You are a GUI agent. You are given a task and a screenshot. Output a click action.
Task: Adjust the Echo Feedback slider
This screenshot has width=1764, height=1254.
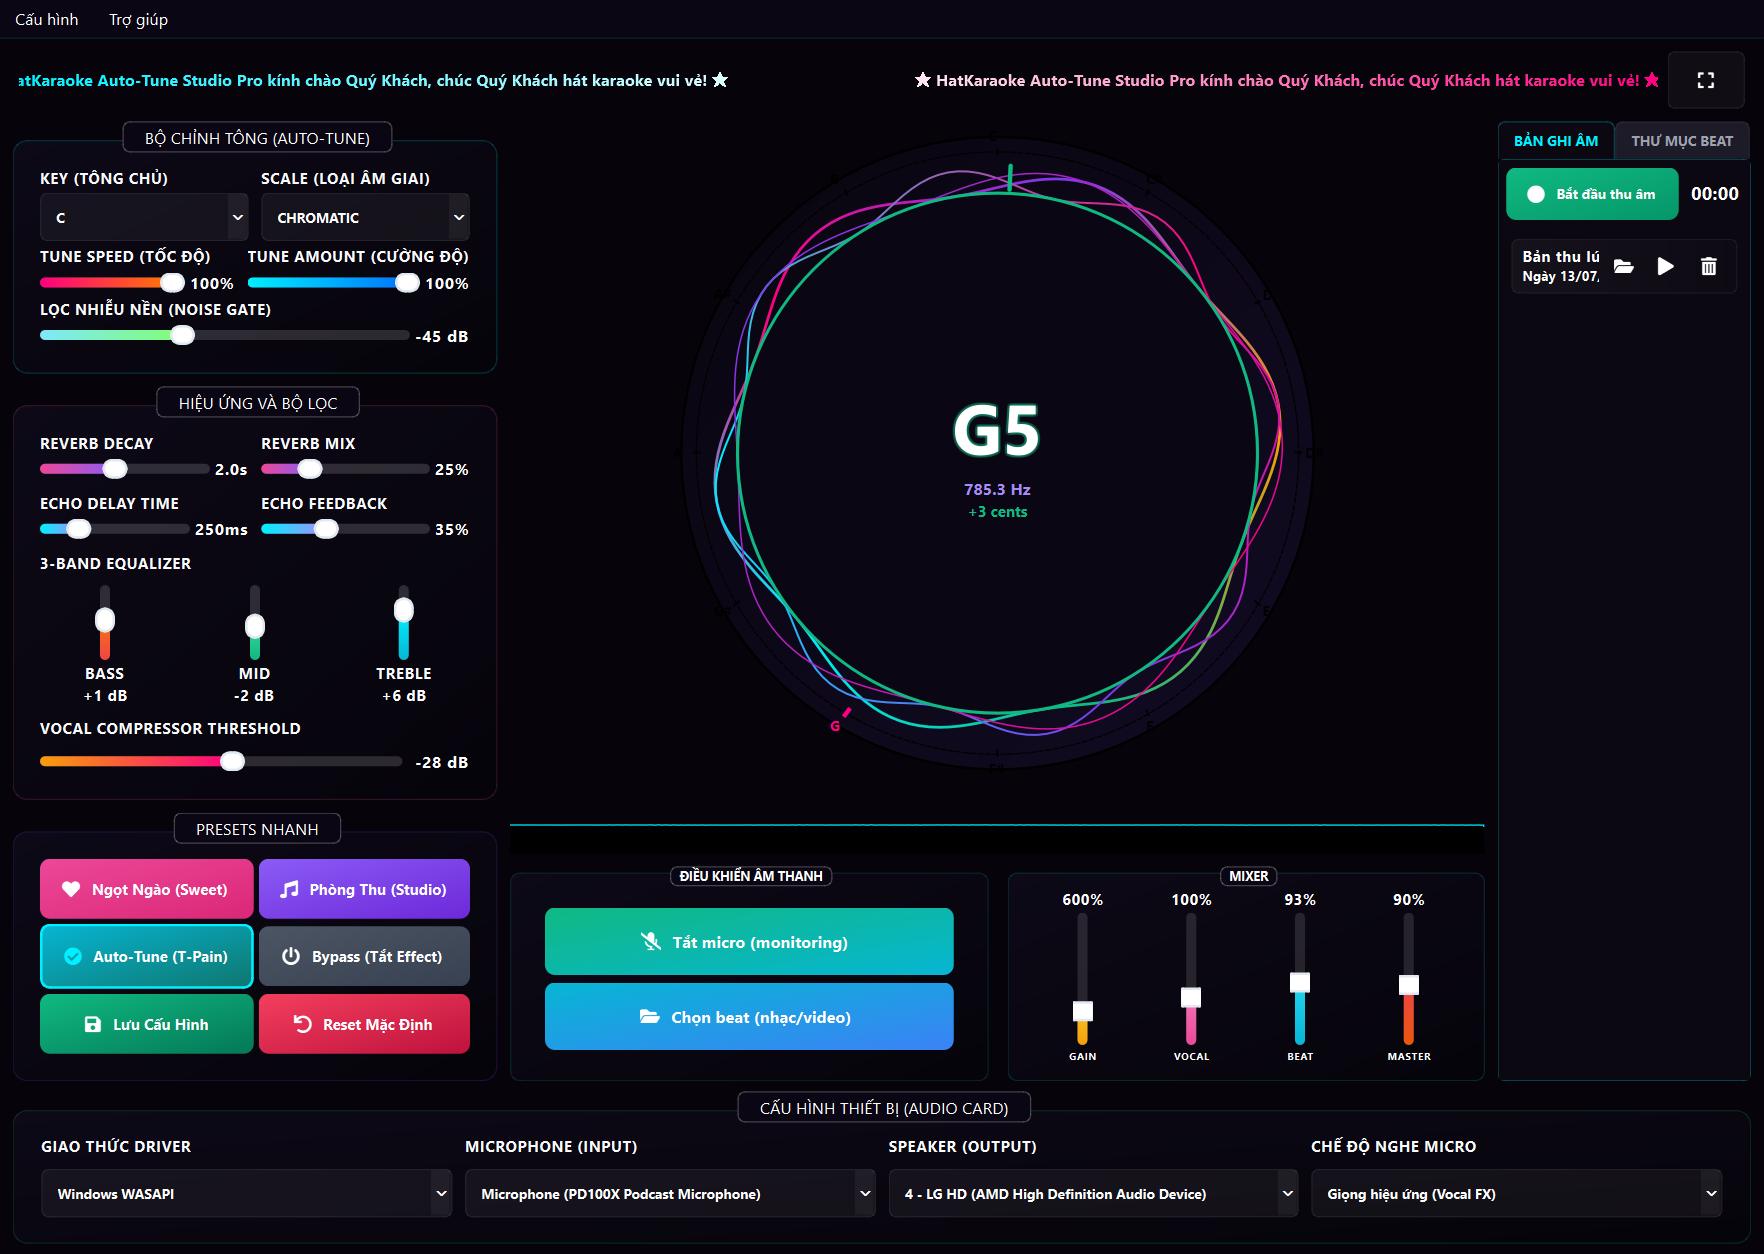pyautogui.click(x=345, y=529)
